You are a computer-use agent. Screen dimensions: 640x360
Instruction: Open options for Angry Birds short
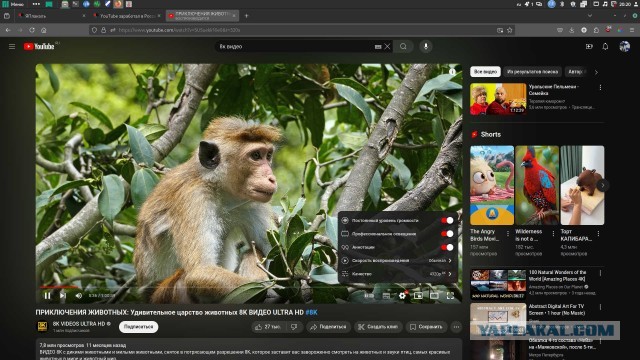[x=508, y=234]
